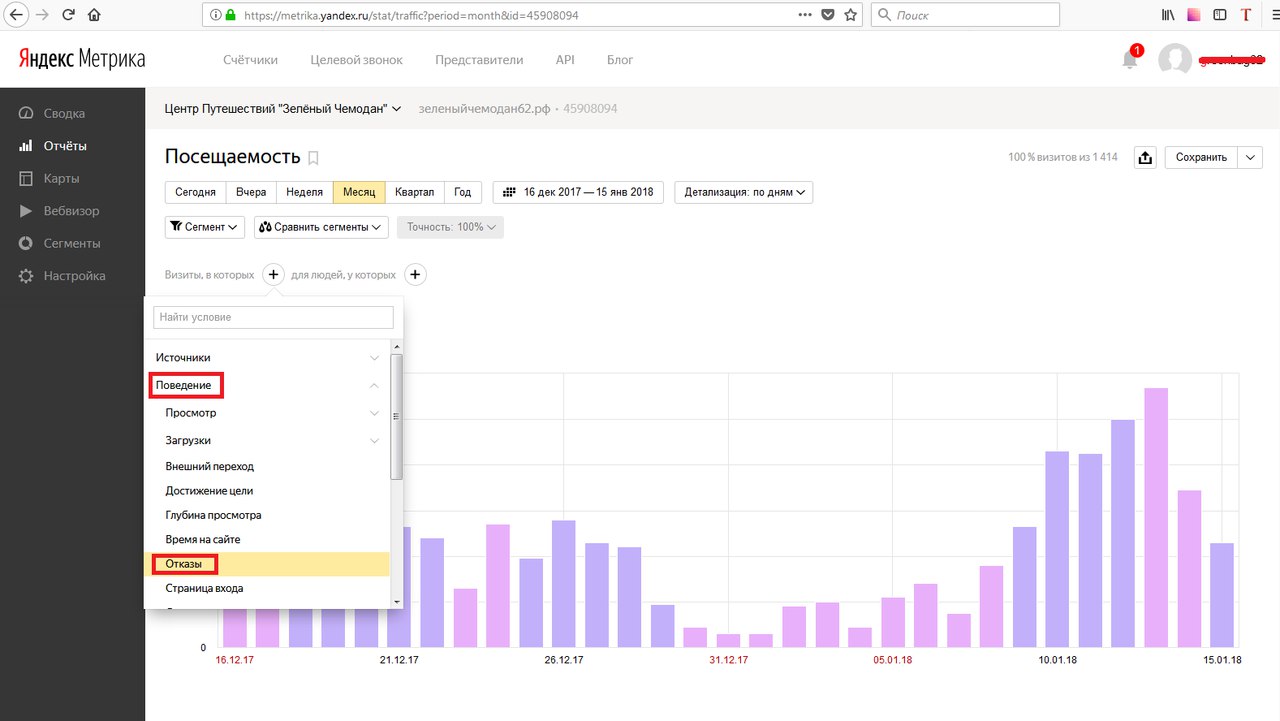Choose Достижение цели condition

tap(268, 491)
